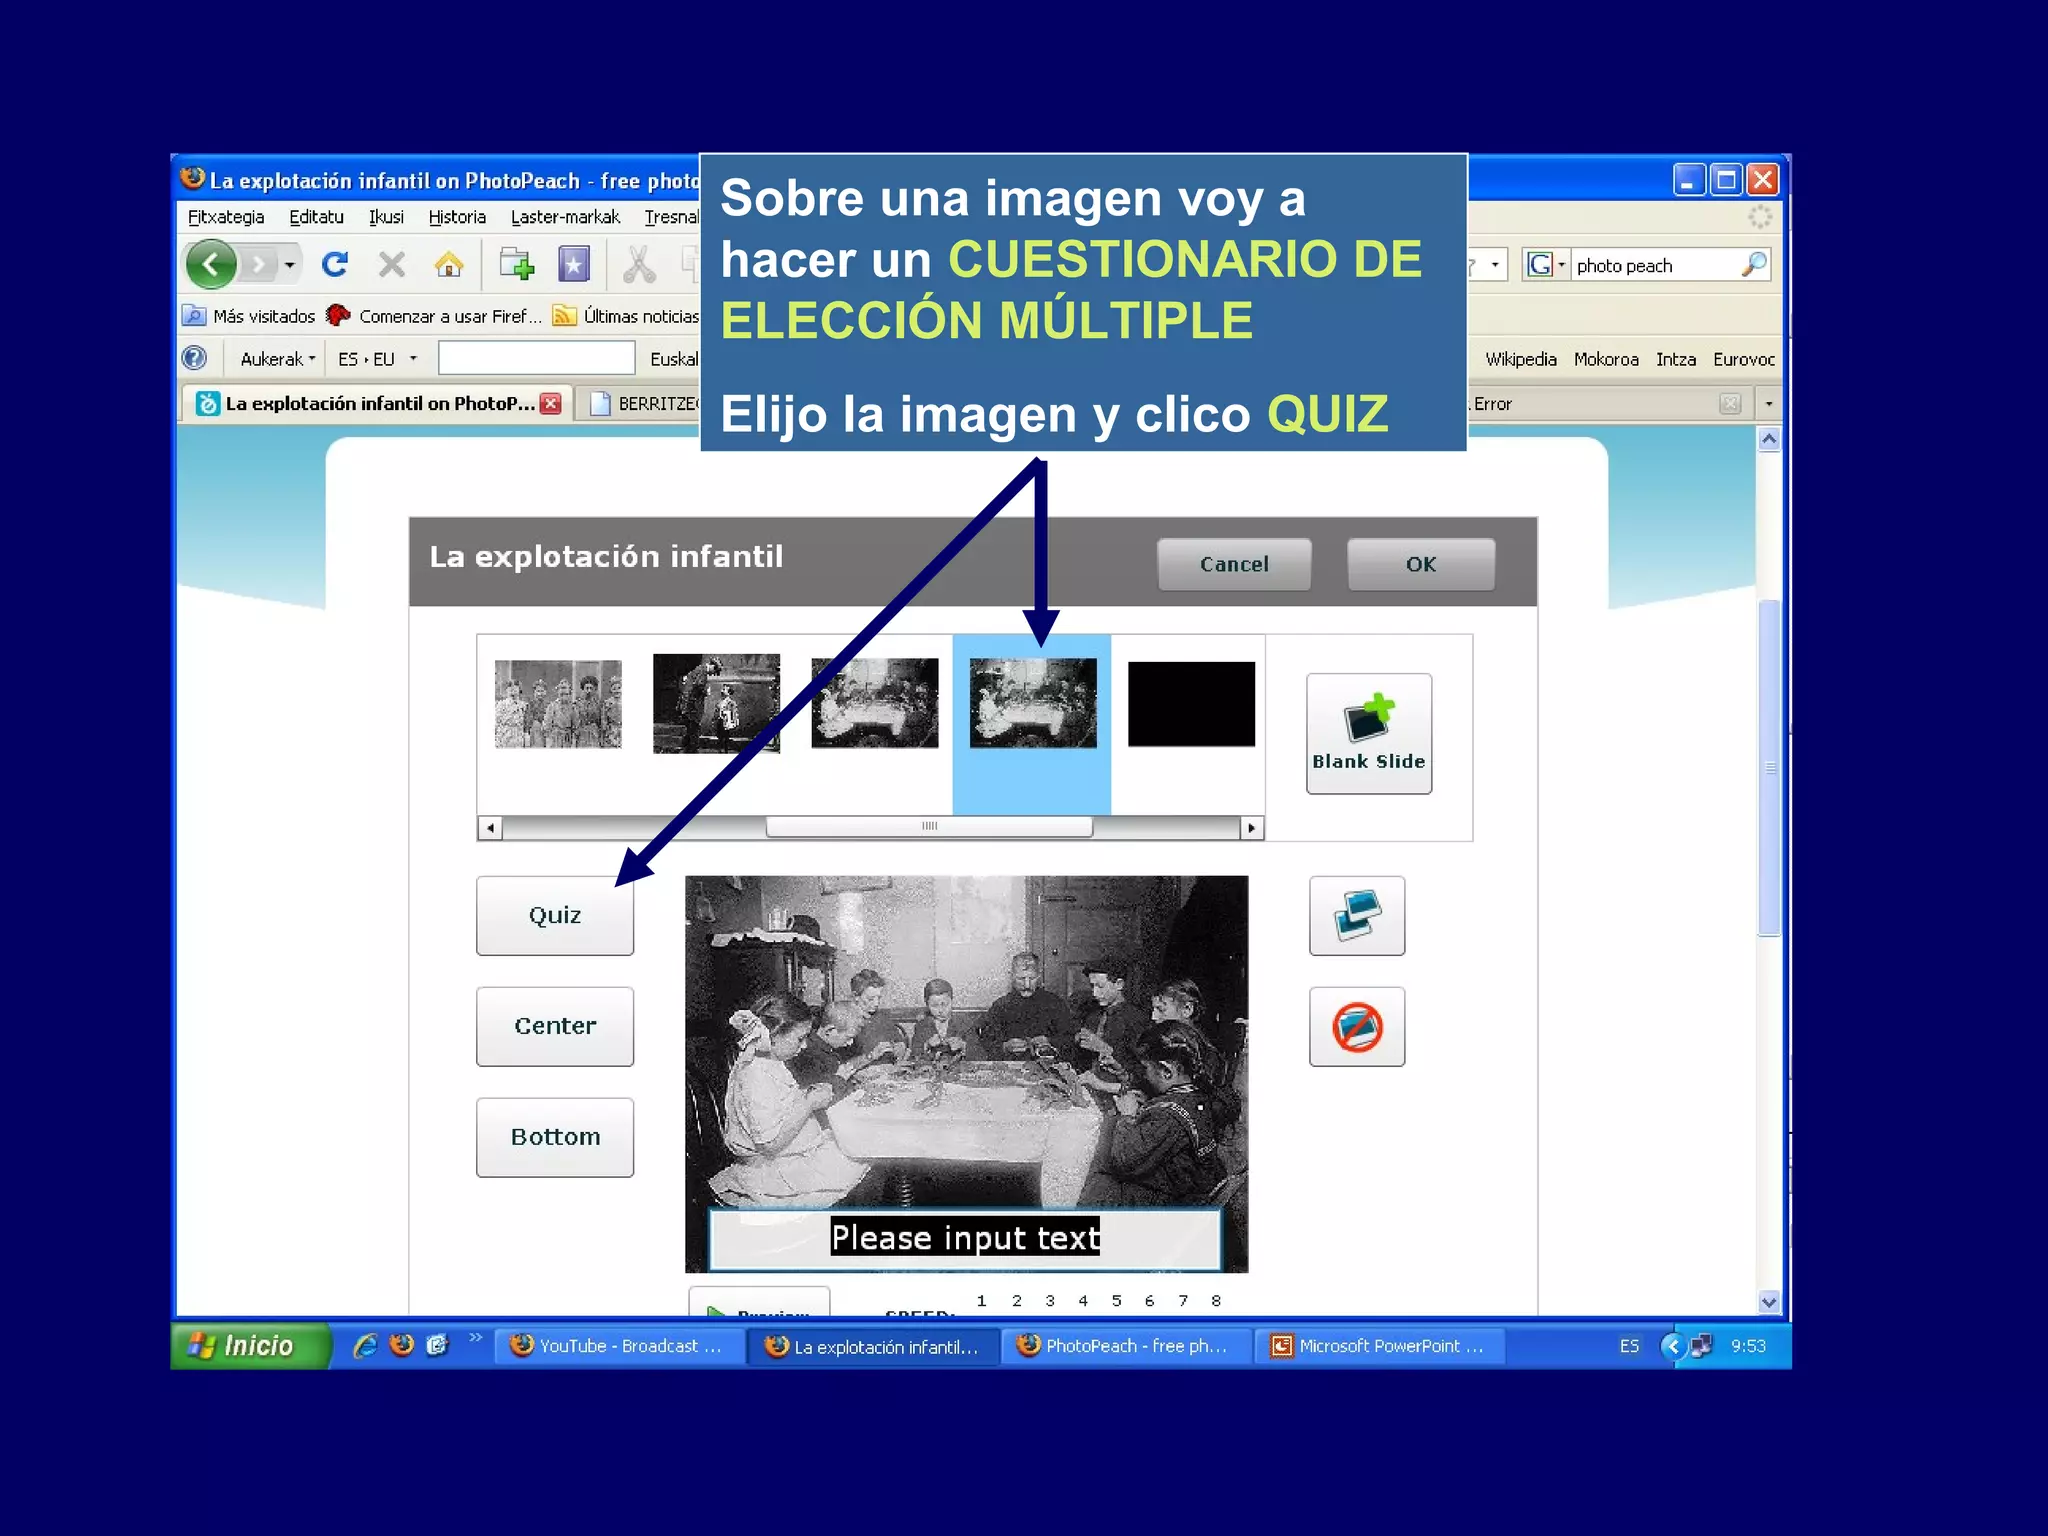Expand the ES EU language dropdown
The height and width of the screenshot is (1536, 2048).
point(376,359)
